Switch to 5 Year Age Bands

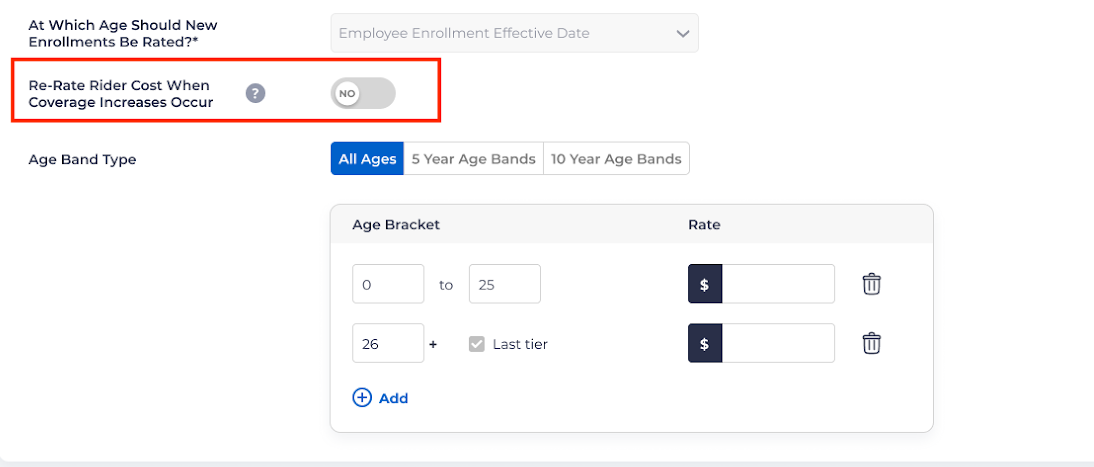point(473,159)
